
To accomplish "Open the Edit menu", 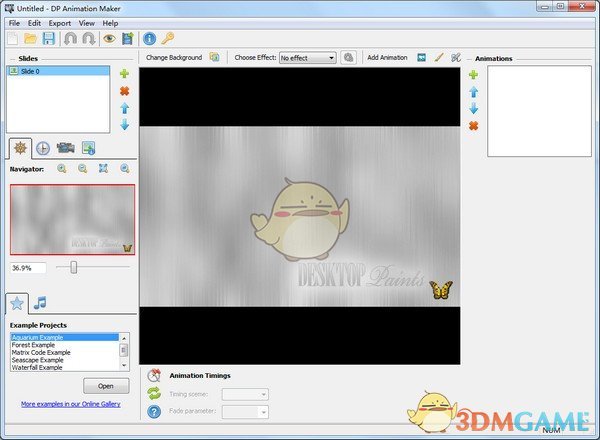I will (x=34, y=23).
